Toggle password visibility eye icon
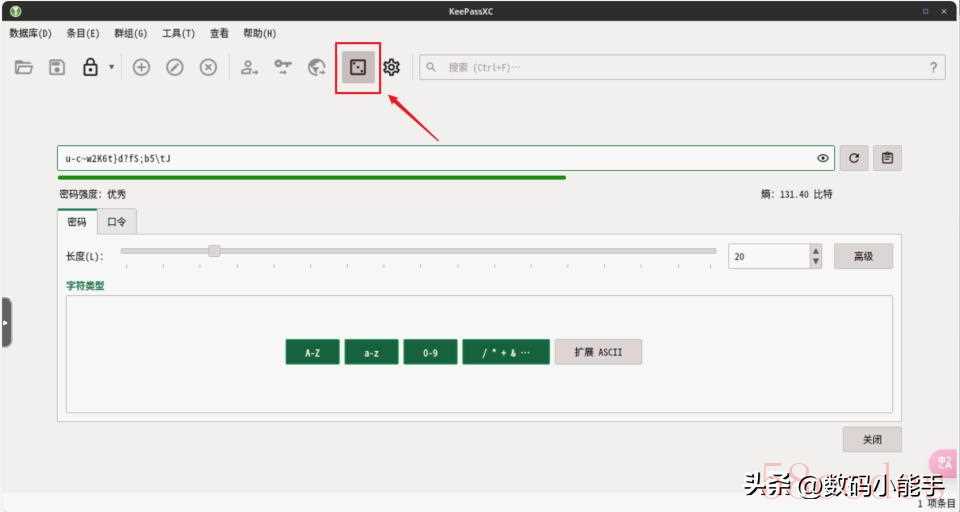The height and width of the screenshot is (512, 960). click(823, 158)
